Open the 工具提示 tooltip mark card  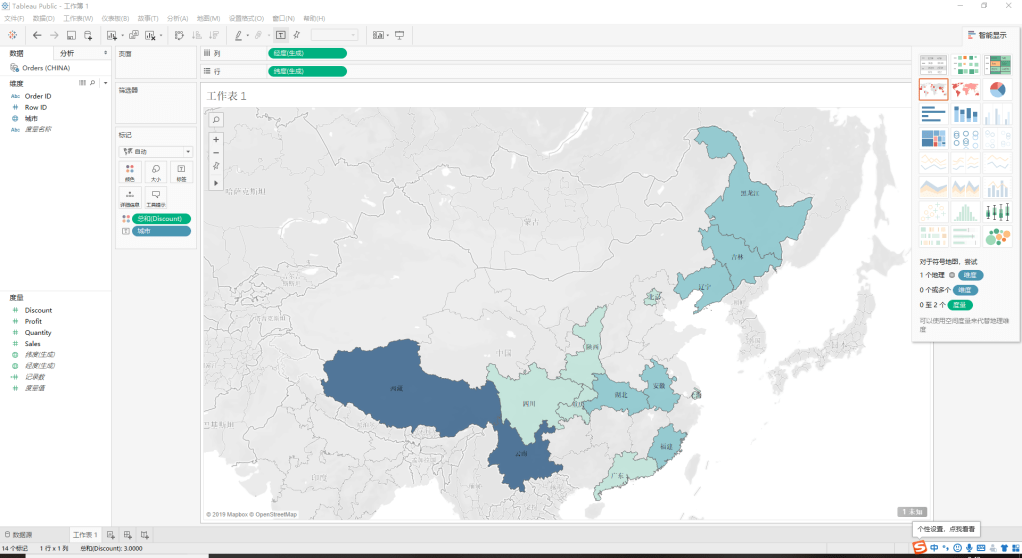pos(155,197)
